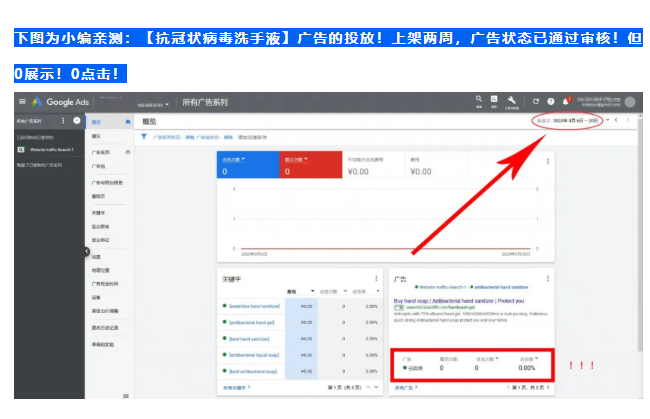650x419 pixels.
Task: Open keyword link antibacterial liquid soap
Action: point(254,355)
